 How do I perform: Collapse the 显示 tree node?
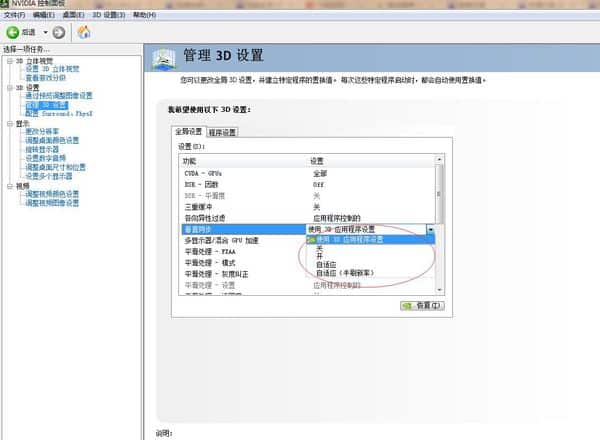pos(10,124)
